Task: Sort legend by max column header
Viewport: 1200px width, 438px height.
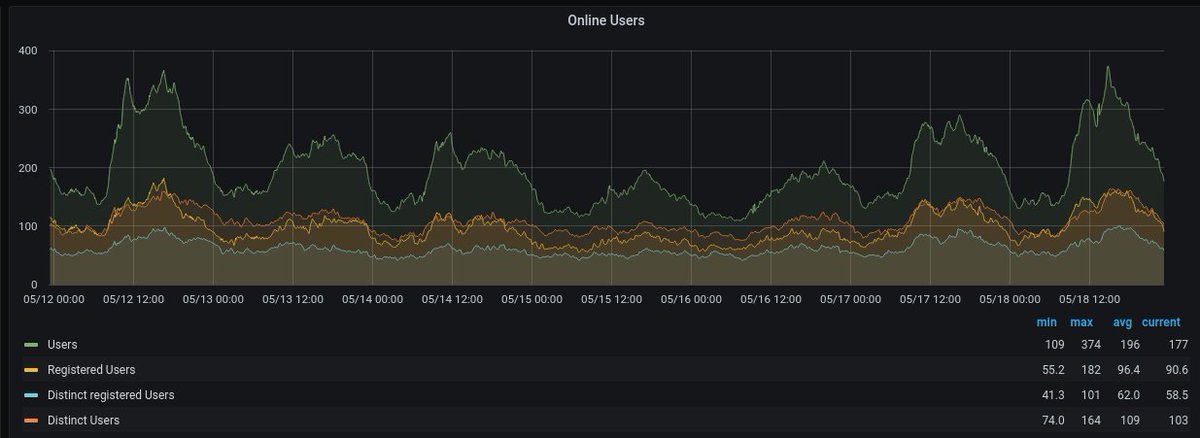Action: coord(1081,322)
